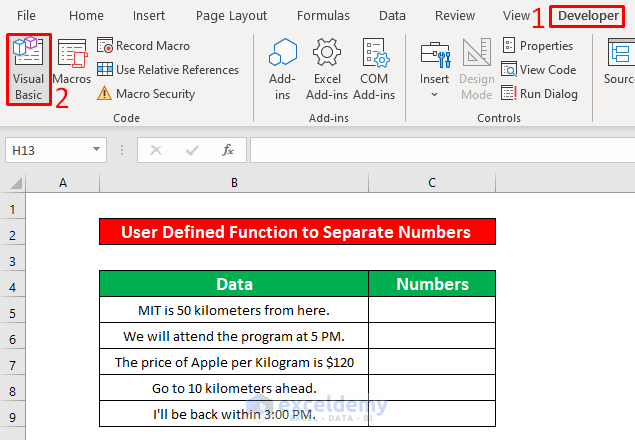Open the Page Layout tab
This screenshot has width=635, height=440.
coord(231,16)
